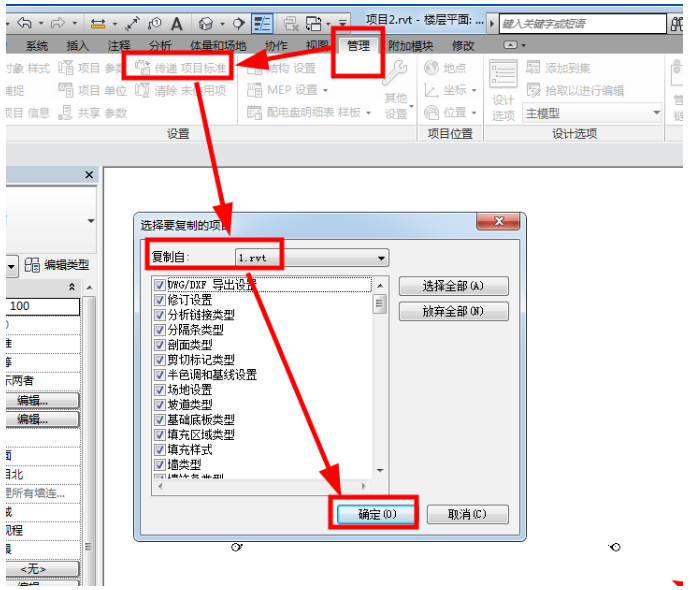This screenshot has width=694, height=590.
Task: Click the Add to Set icon
Action: click(x=533, y=67)
